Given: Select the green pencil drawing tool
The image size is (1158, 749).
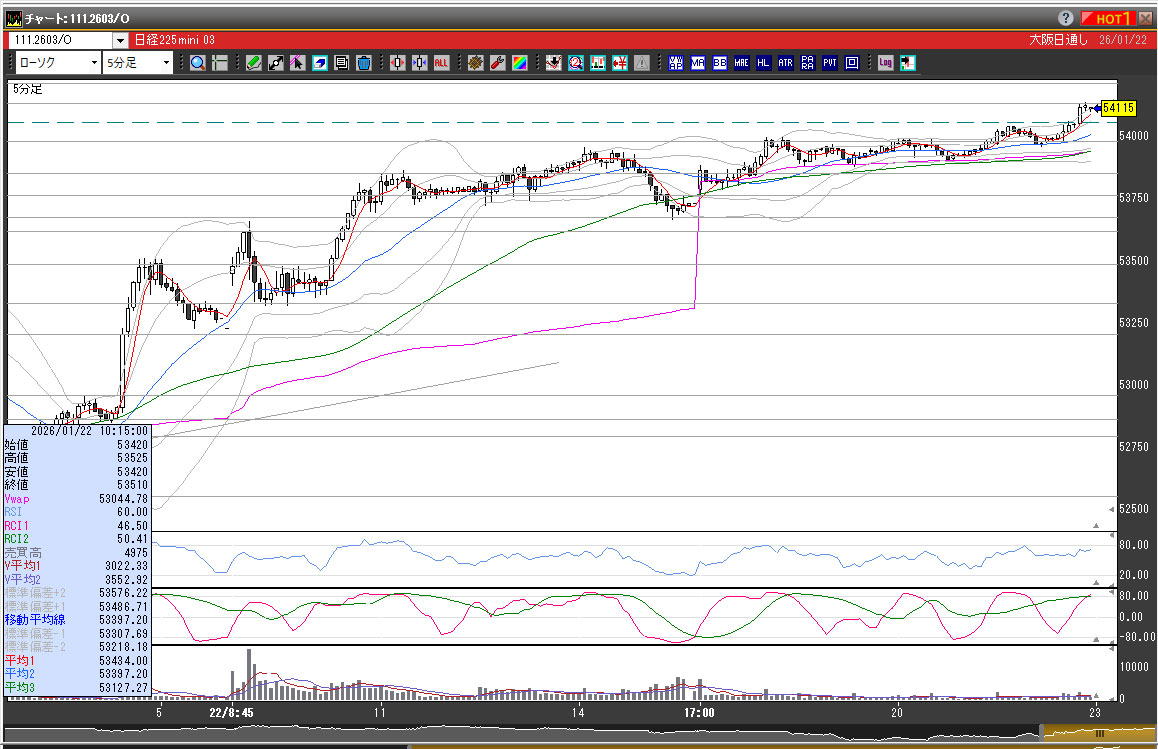Looking at the screenshot, I should (x=253, y=63).
